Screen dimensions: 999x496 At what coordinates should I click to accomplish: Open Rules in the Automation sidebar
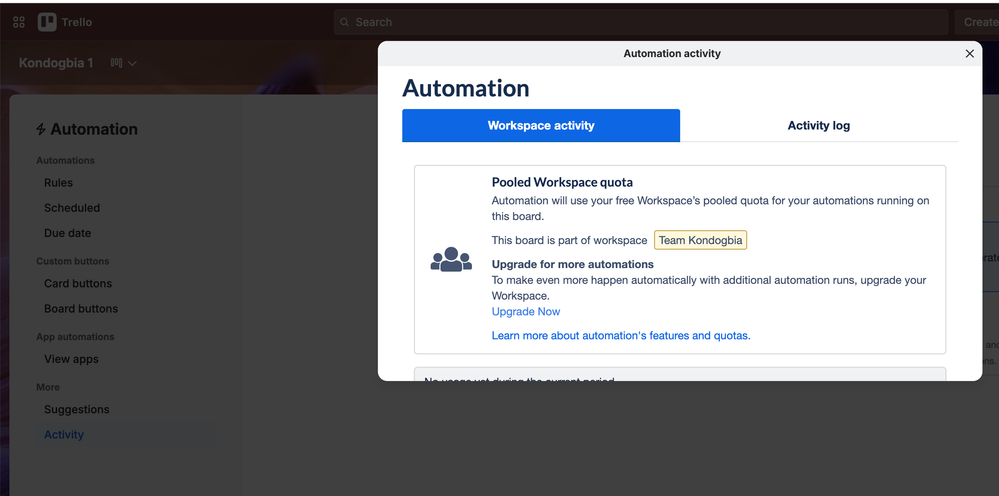59,183
